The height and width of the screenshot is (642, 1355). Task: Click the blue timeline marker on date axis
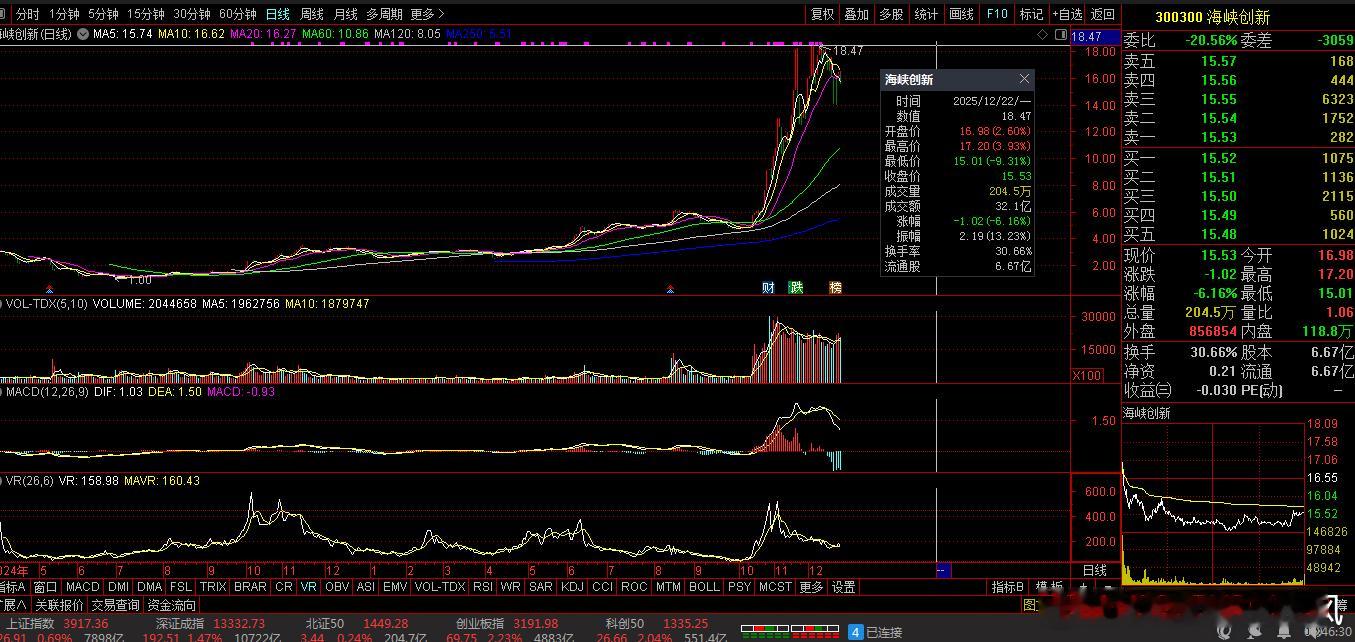(941, 570)
